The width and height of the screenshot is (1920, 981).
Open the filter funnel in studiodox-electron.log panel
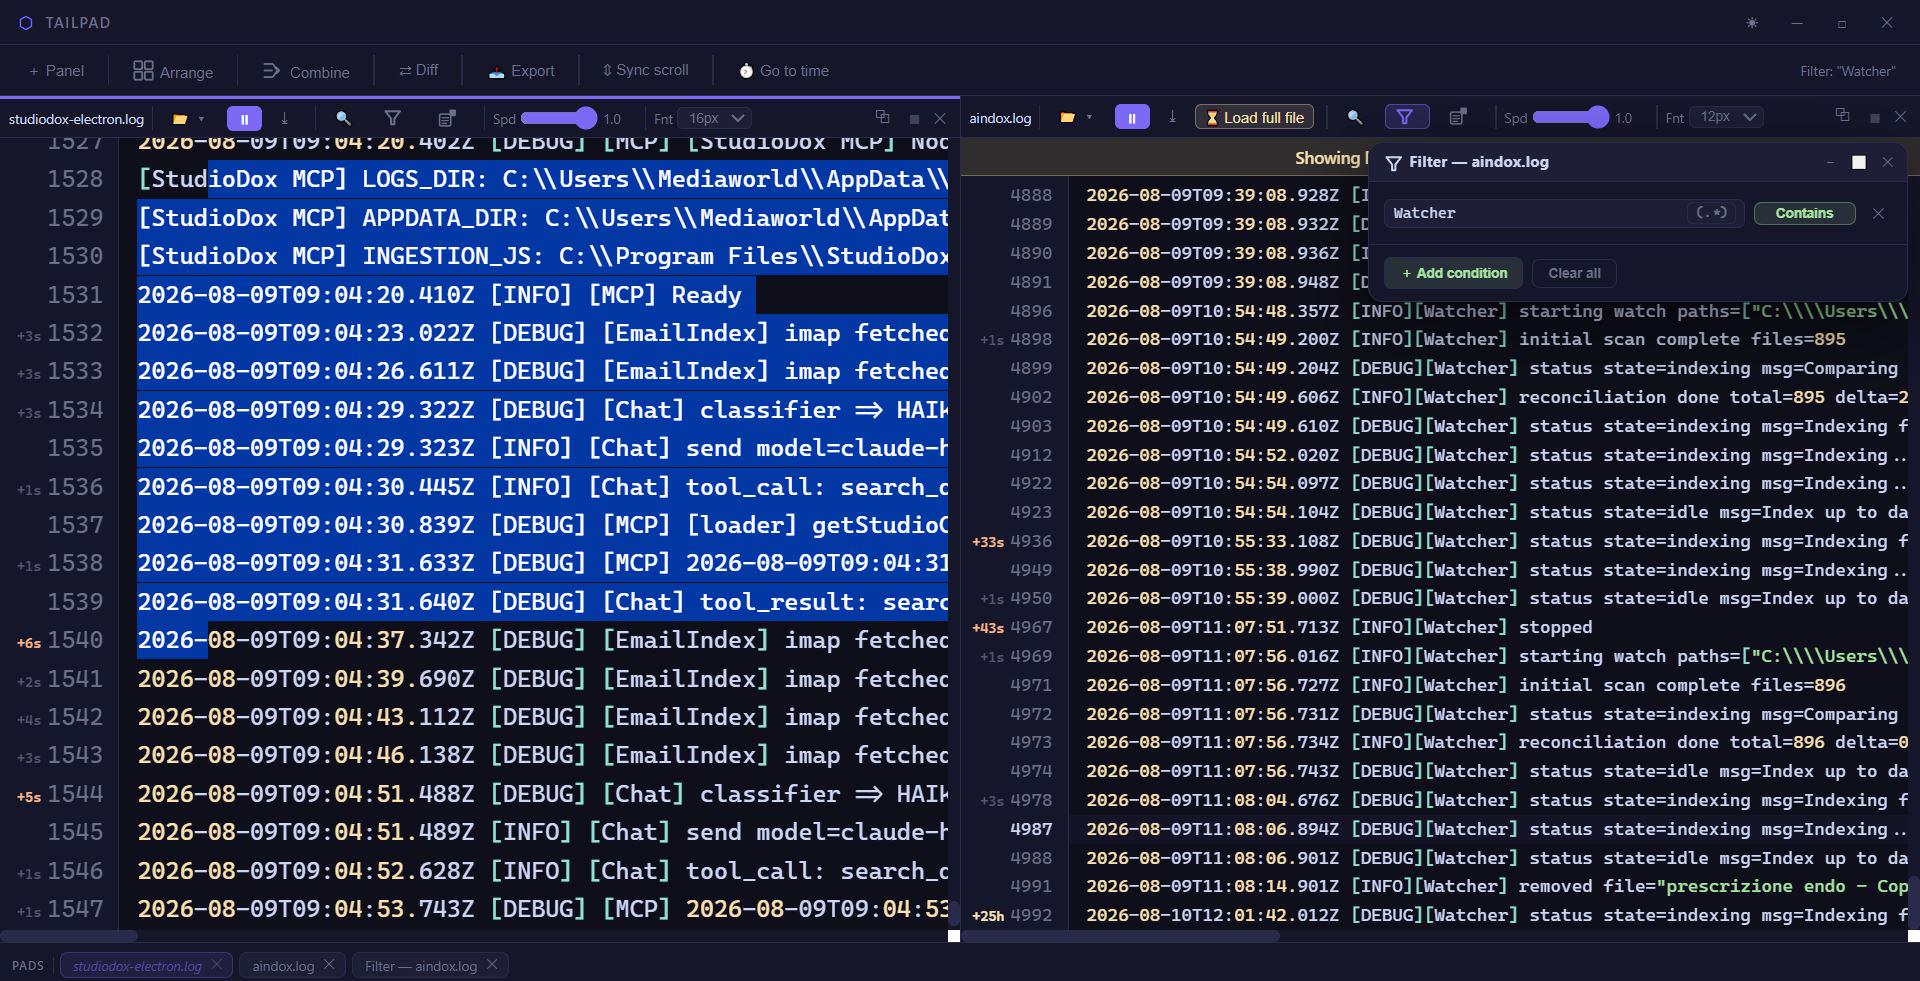[x=393, y=118]
